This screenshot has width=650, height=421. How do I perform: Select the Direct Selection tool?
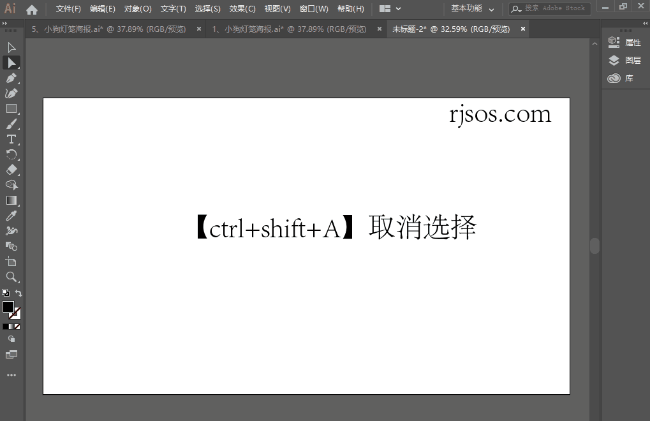tap(11, 63)
